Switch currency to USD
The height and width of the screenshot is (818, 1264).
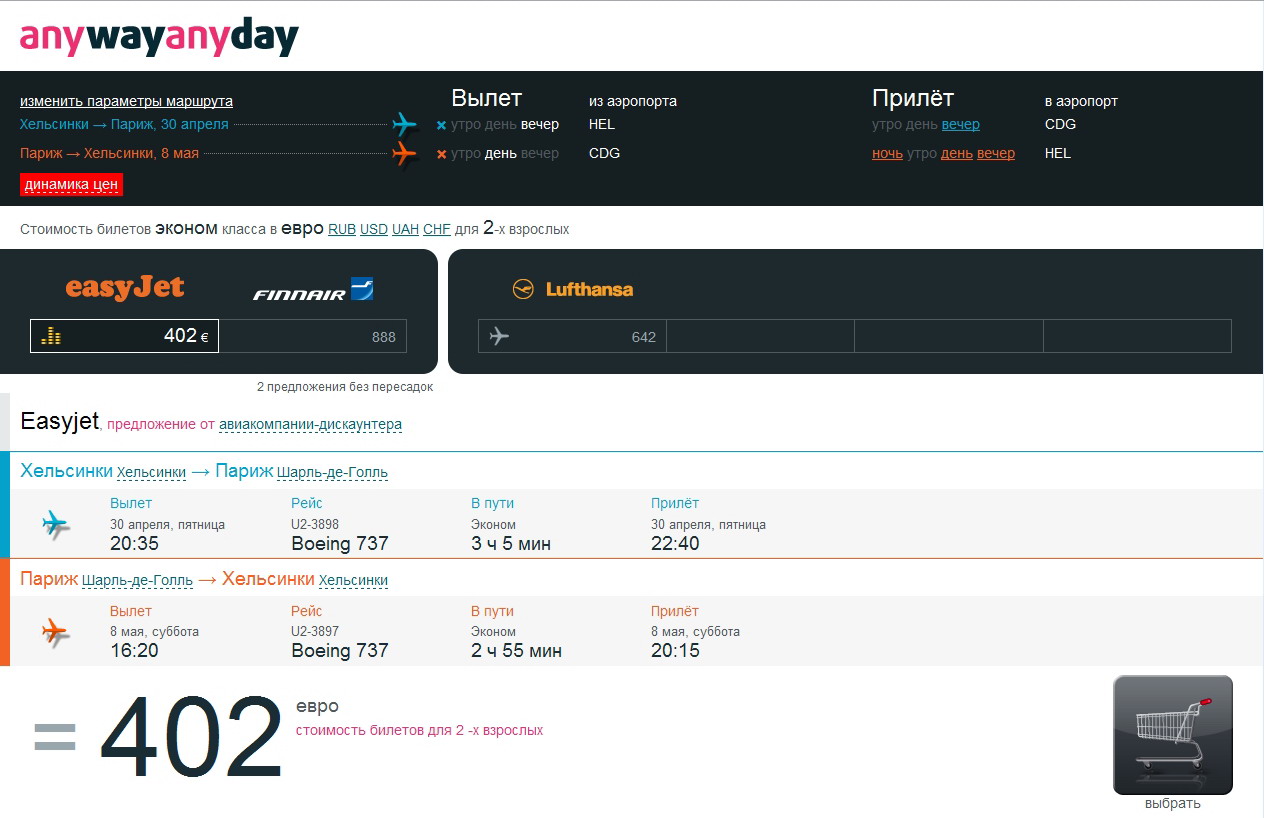pos(374,230)
